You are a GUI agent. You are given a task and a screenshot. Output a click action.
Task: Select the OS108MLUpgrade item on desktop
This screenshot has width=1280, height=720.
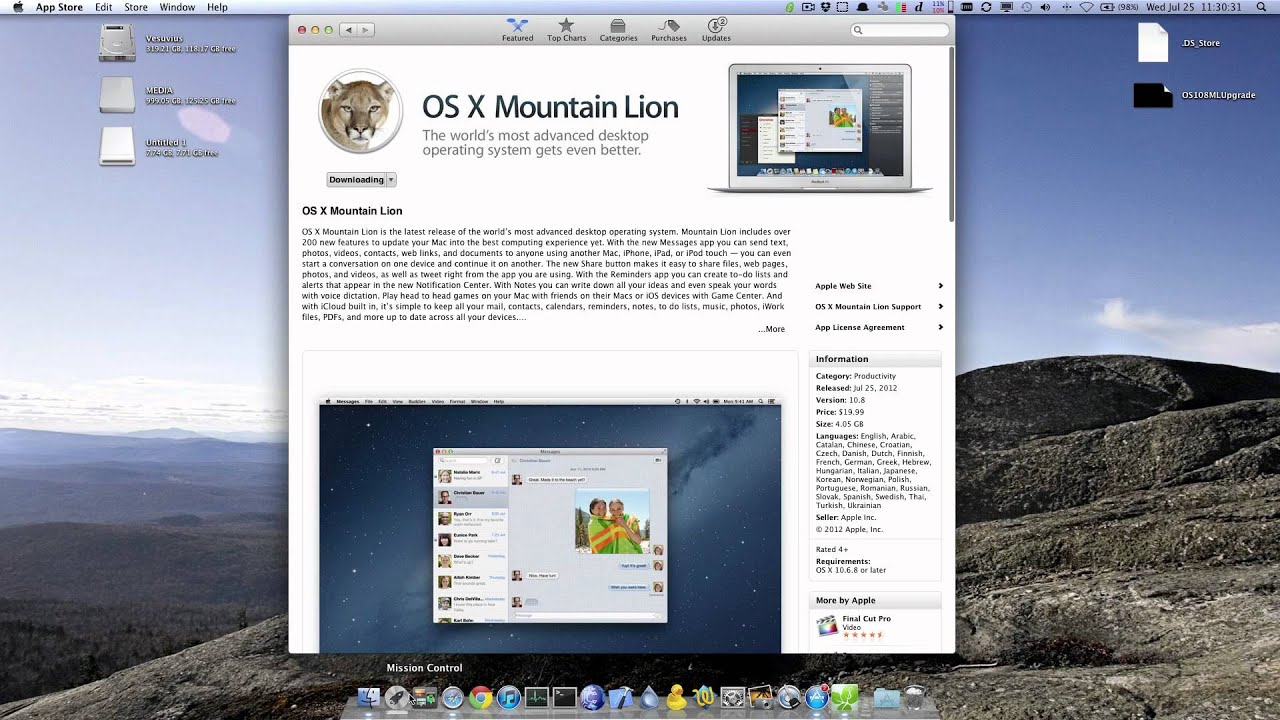[1153, 95]
